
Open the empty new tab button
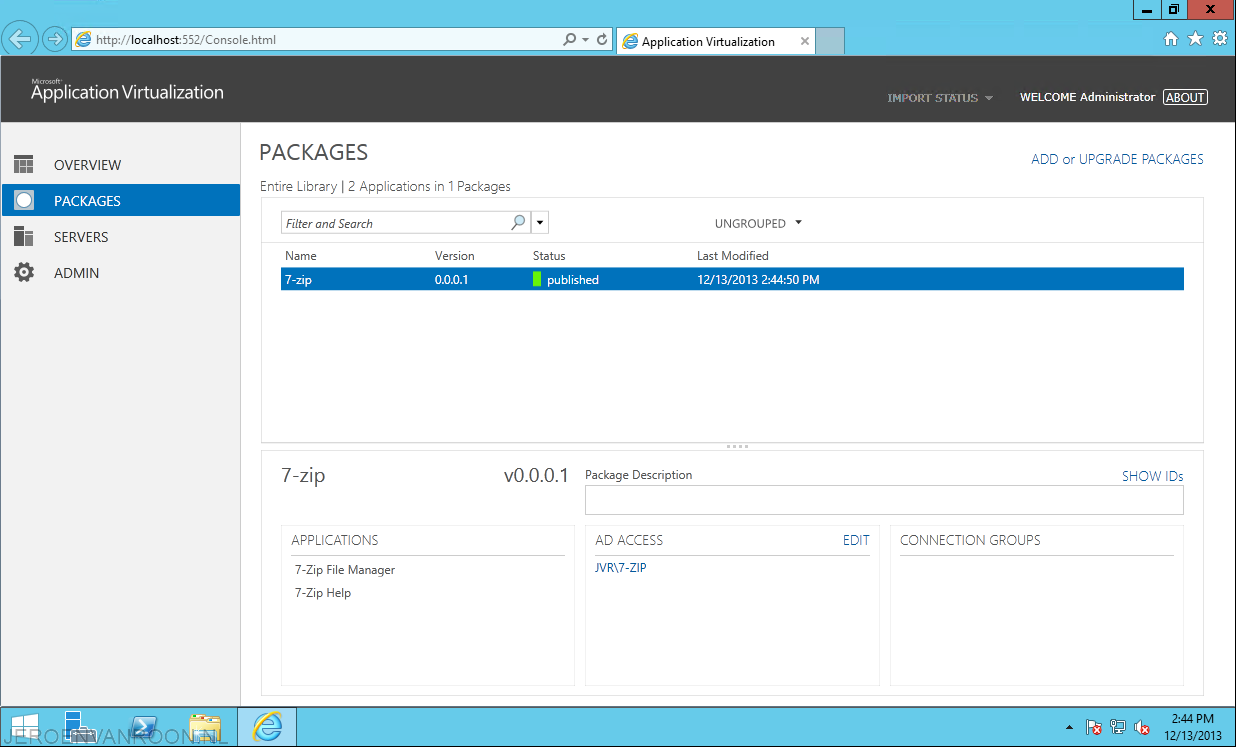point(830,41)
